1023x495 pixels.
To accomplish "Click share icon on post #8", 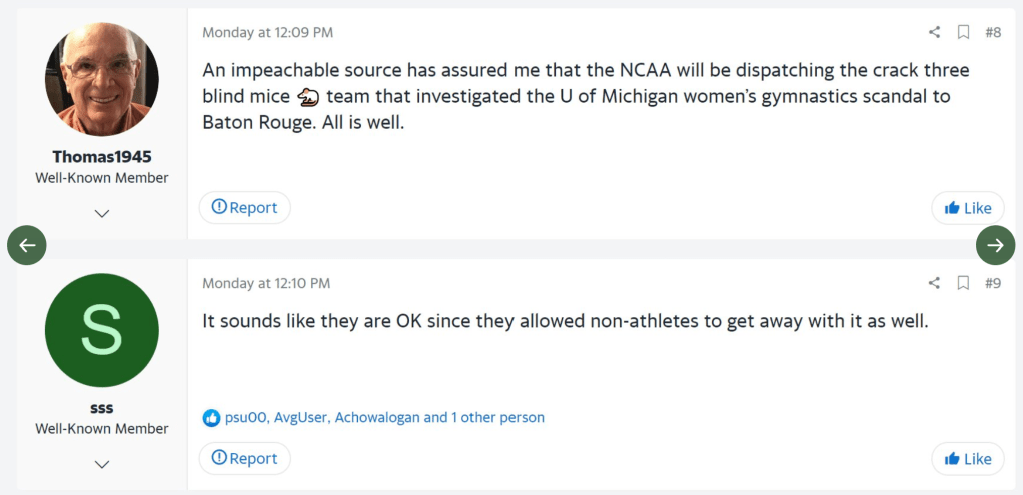I will (934, 32).
